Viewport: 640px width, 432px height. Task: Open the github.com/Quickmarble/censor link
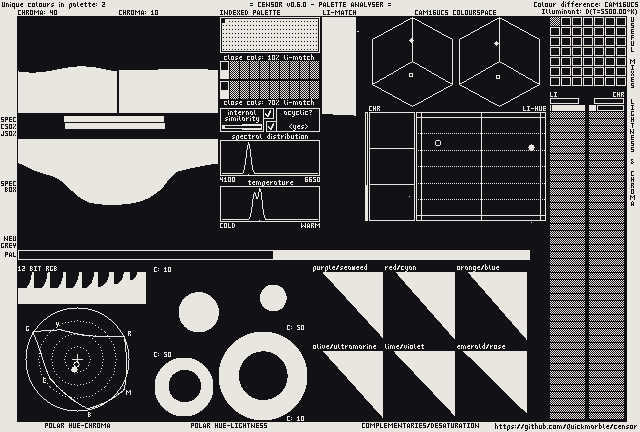pyautogui.click(x=565, y=426)
